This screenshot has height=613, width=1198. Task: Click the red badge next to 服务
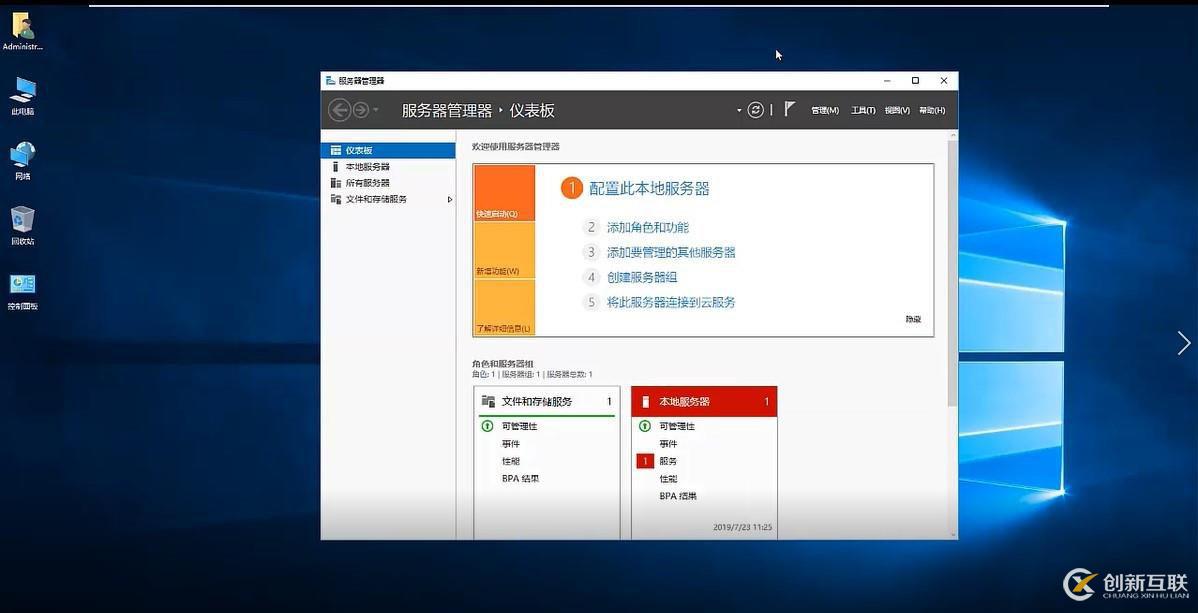click(x=645, y=461)
